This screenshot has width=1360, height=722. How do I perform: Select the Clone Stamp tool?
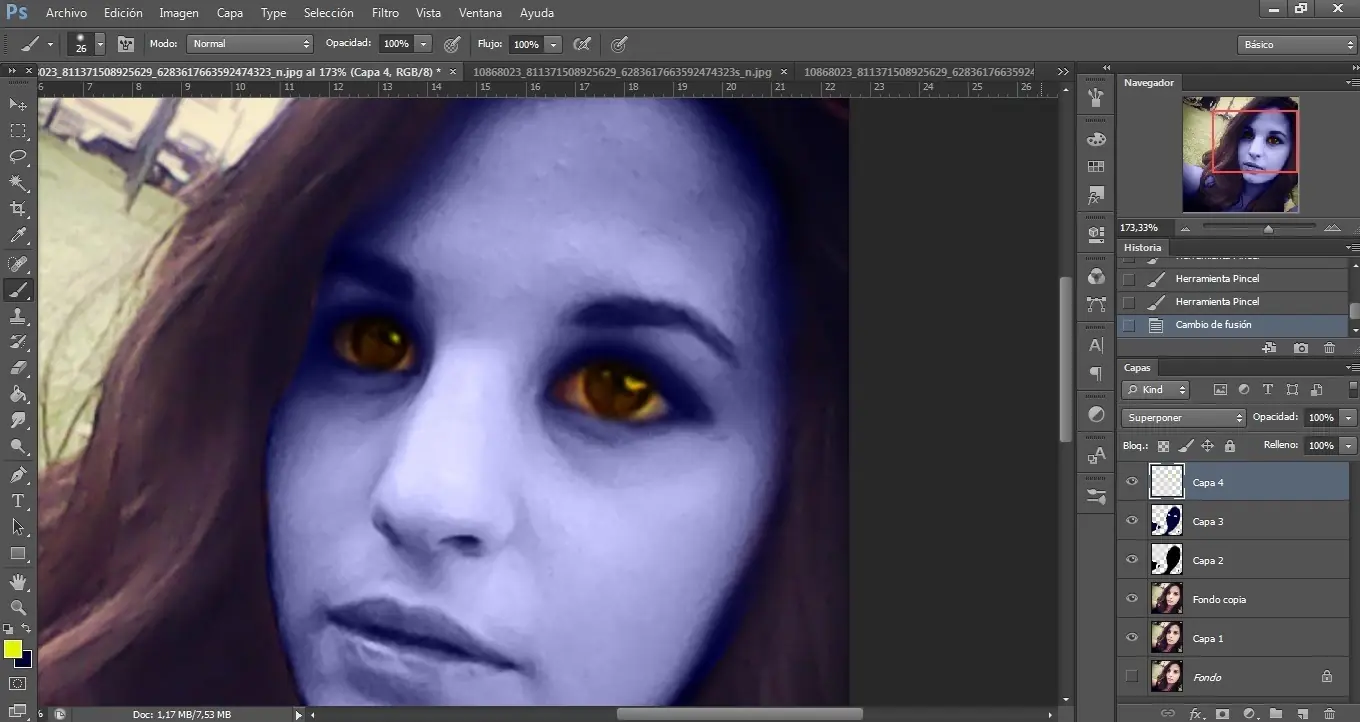click(x=18, y=316)
